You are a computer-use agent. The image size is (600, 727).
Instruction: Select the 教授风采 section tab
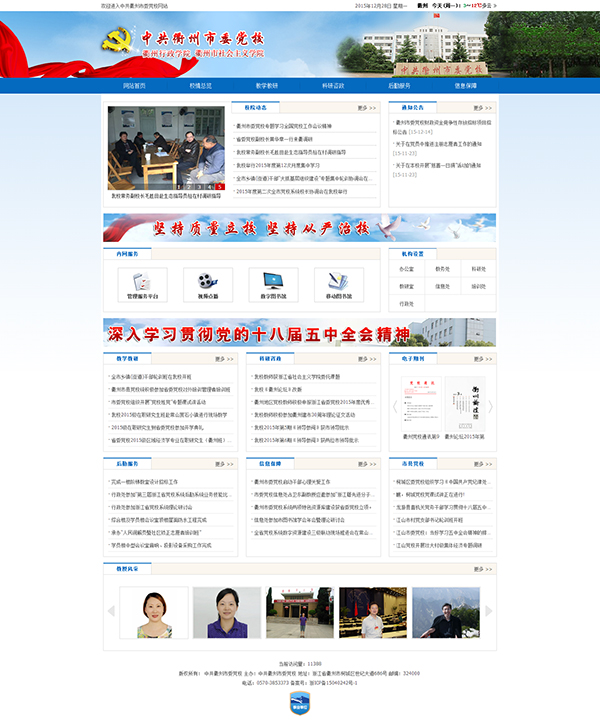(x=128, y=569)
